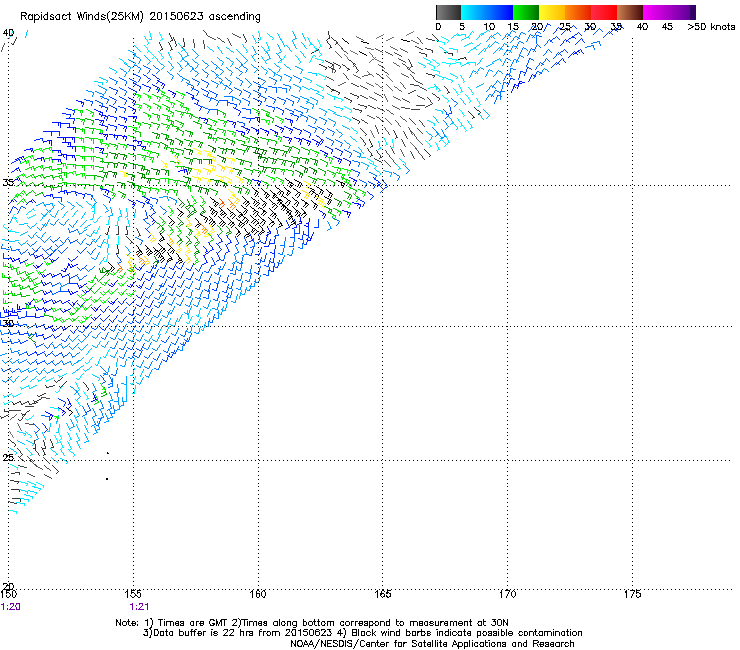
Task: Click the '>50 knots' legend label
Action: [x=711, y=27]
